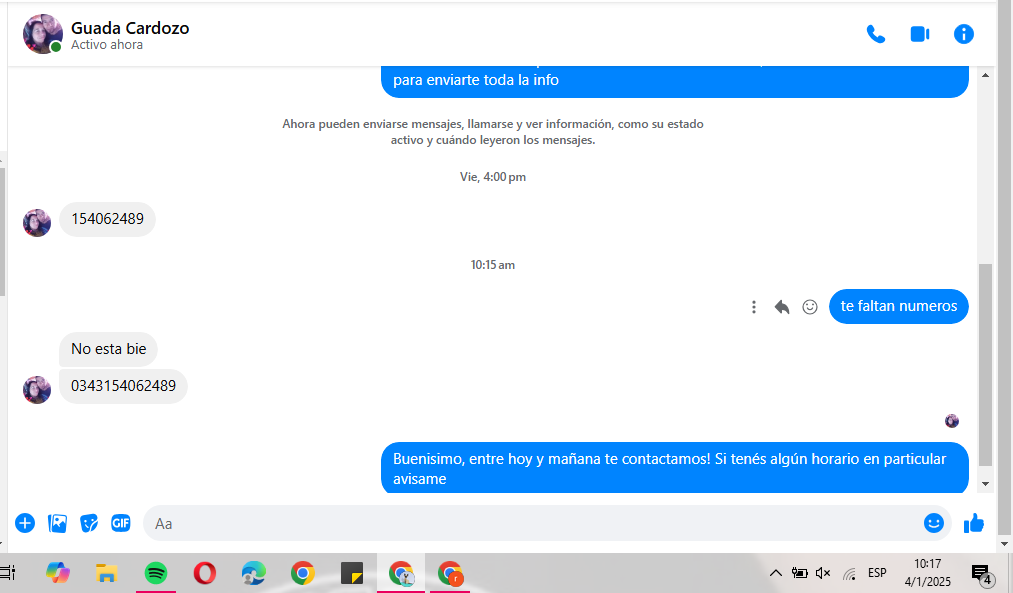Attach a photo using the image icon
Image resolution: width=1013 pixels, height=593 pixels.
click(x=57, y=523)
